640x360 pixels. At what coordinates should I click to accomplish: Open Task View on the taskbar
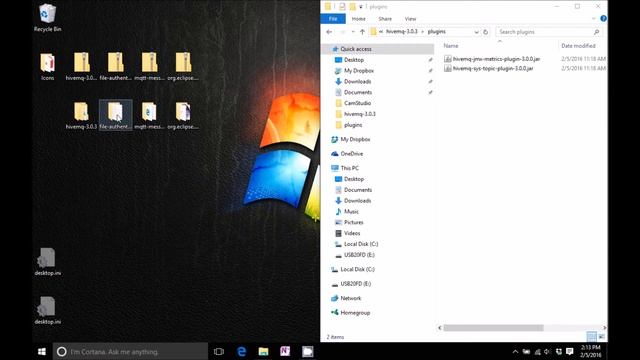[219, 351]
